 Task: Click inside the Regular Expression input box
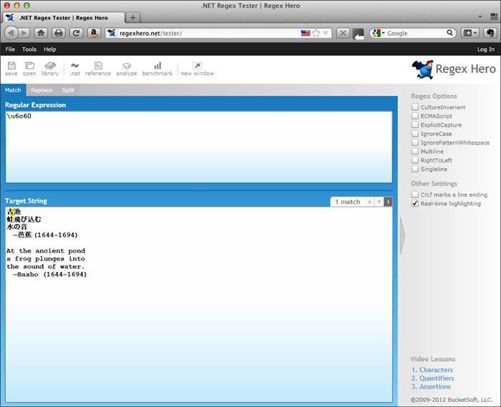click(199, 147)
